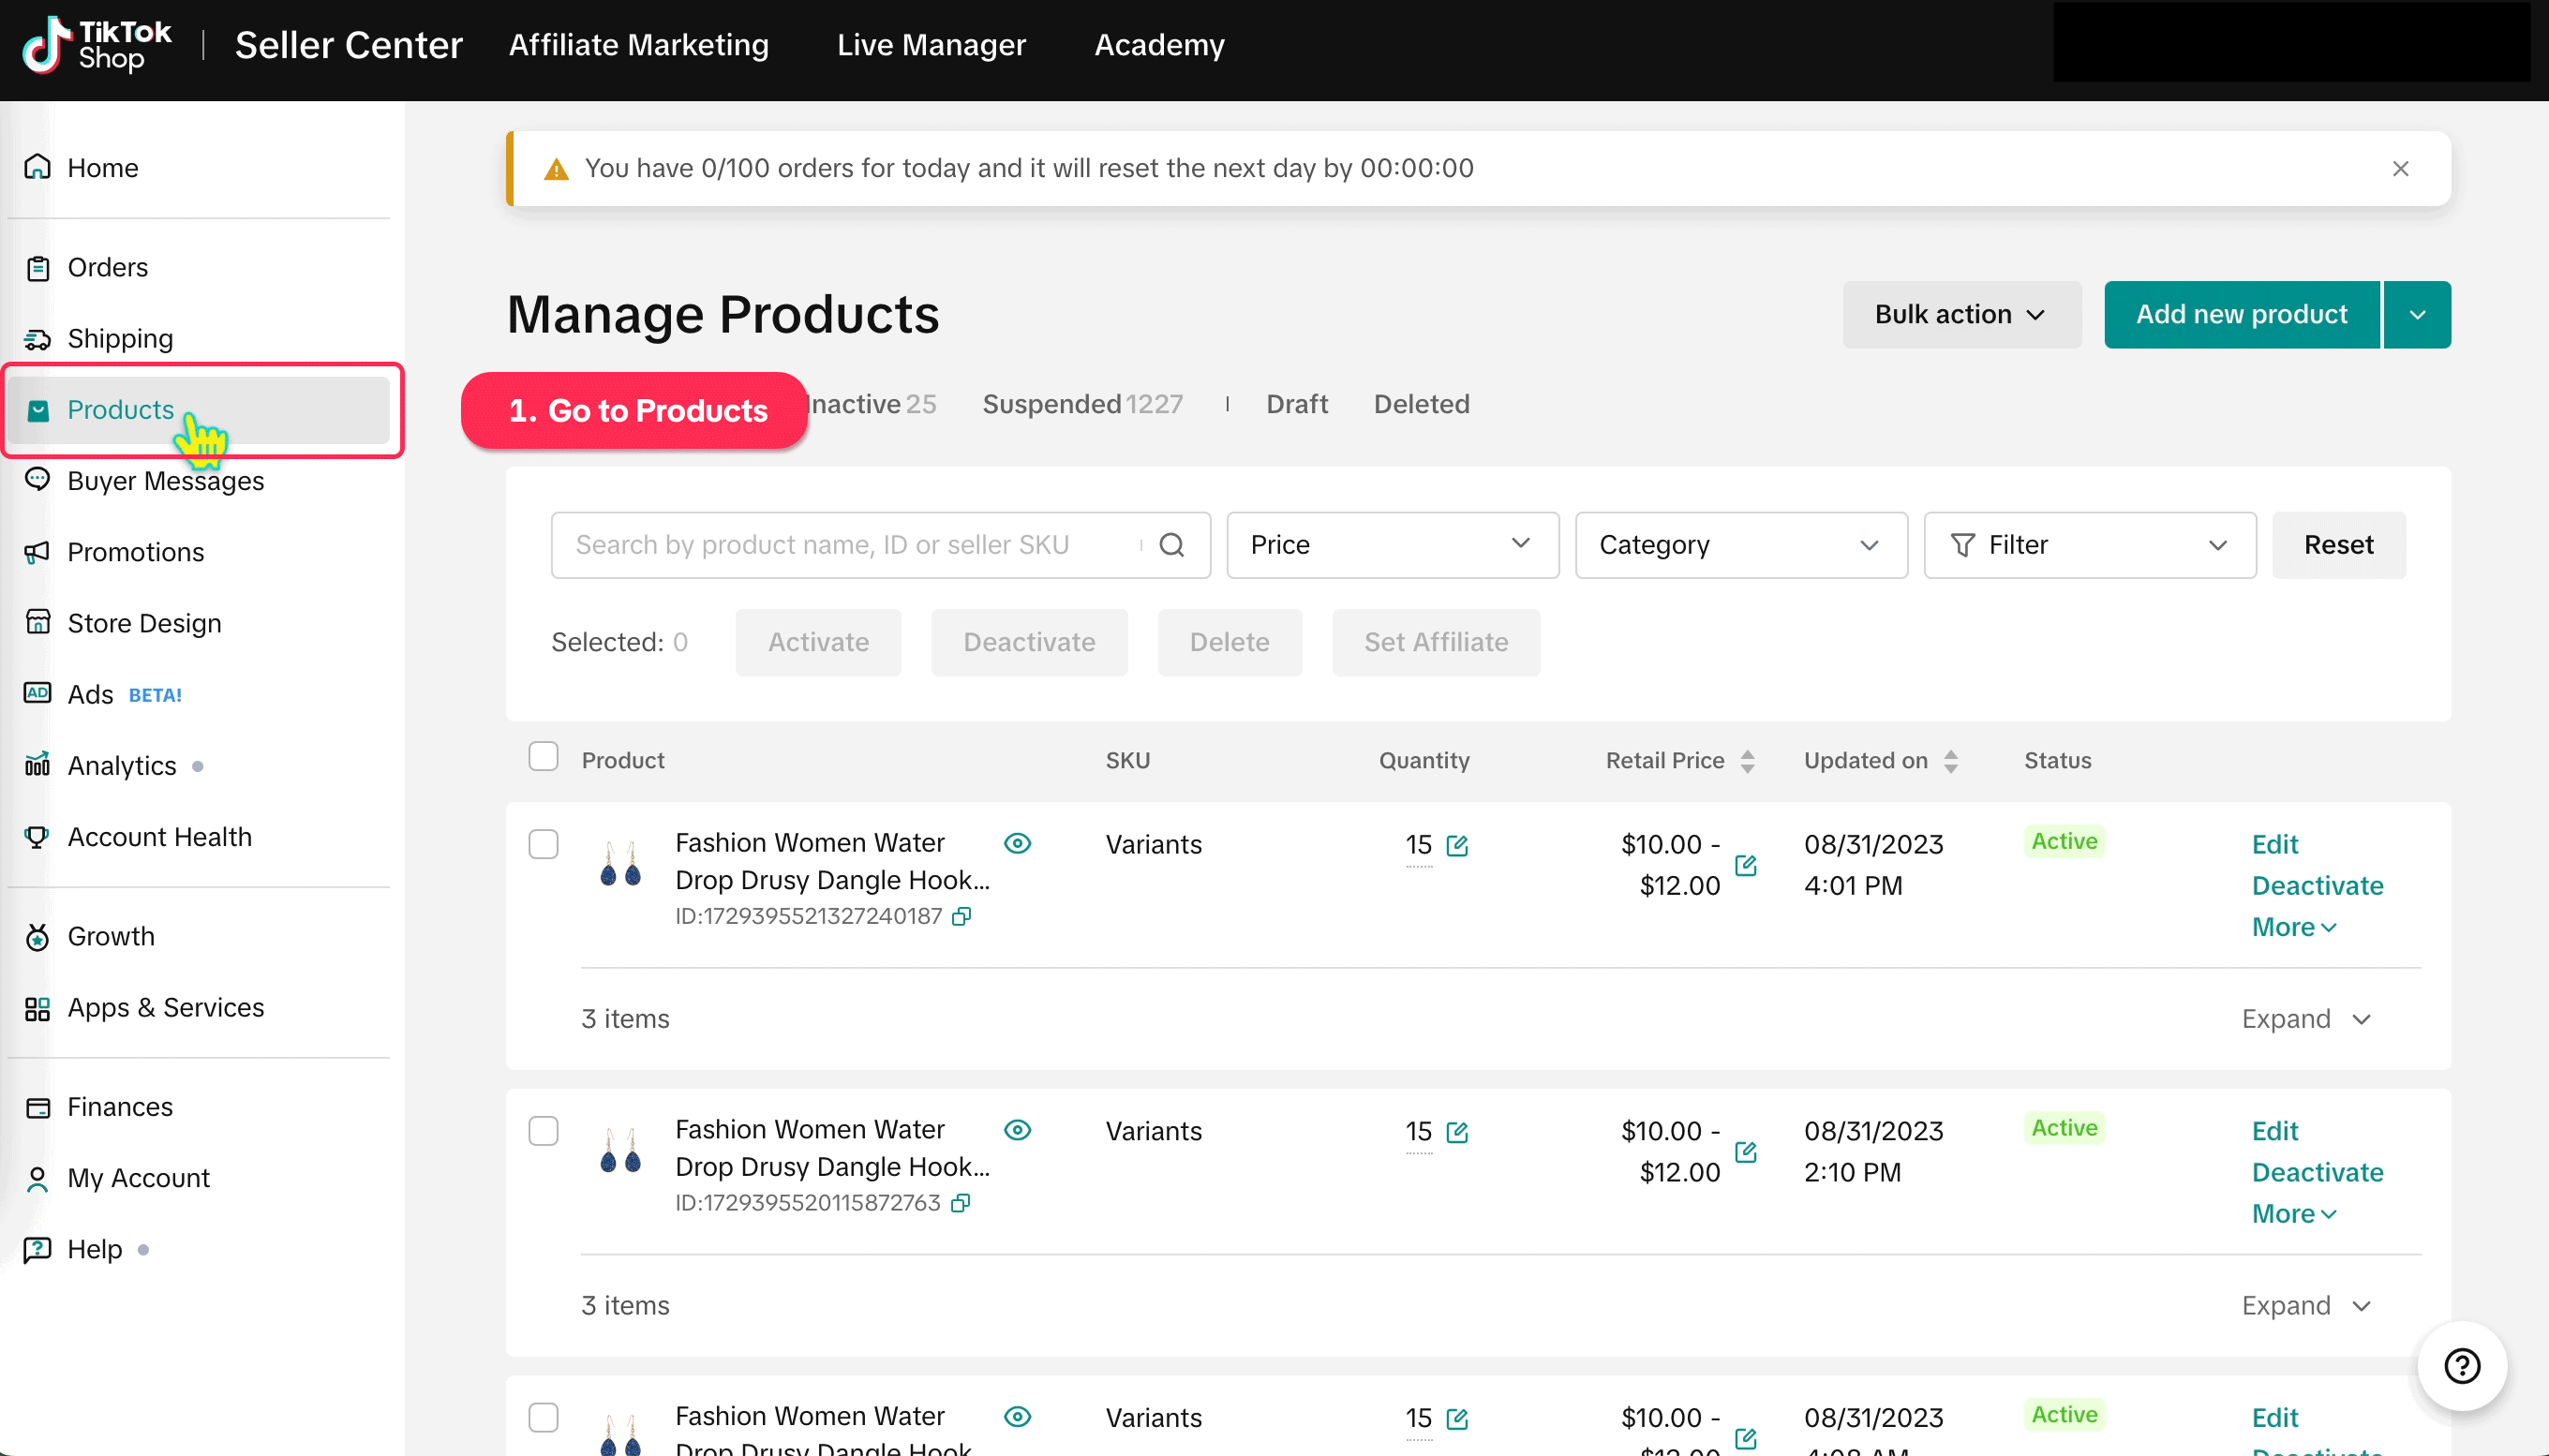Screen dimensions: 2549x1456
Task: Focus the product search input field
Action: [850, 545]
